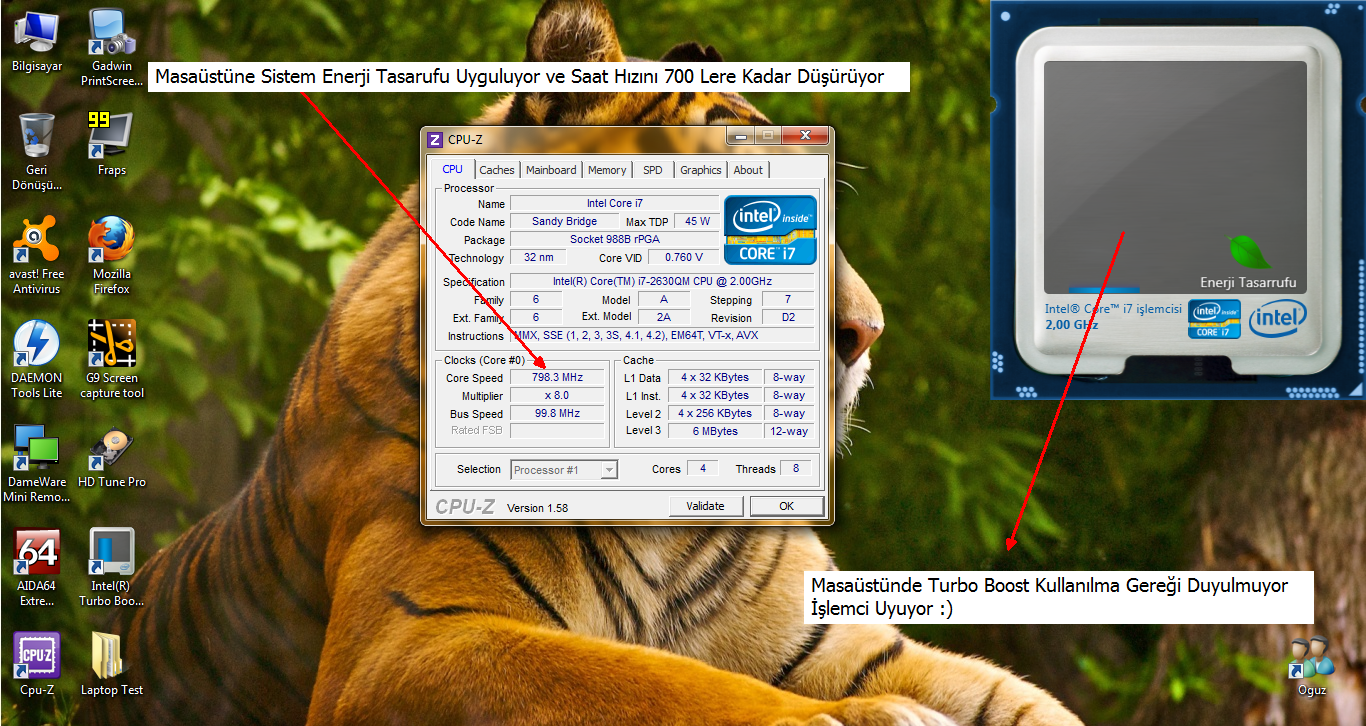Open Gadwin PrintScreen desktop shortcut

(112, 47)
